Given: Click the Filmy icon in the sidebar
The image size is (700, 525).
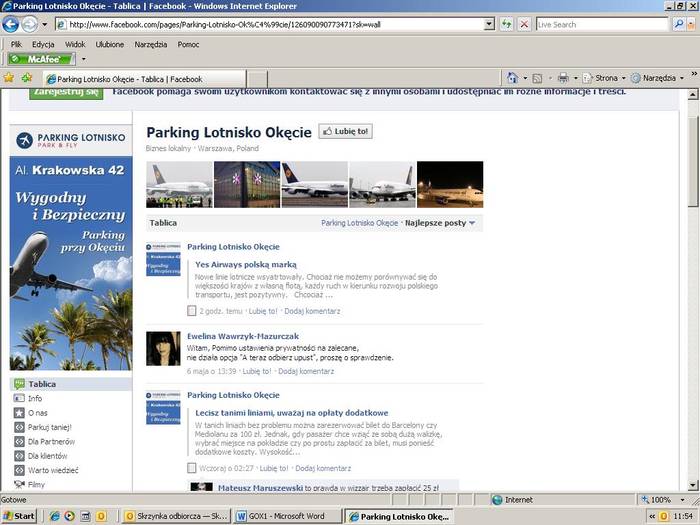Looking at the screenshot, I should tap(19, 484).
